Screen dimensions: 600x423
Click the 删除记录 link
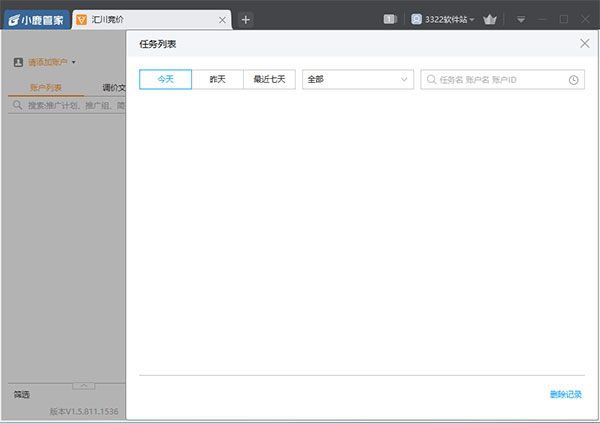[x=565, y=394]
